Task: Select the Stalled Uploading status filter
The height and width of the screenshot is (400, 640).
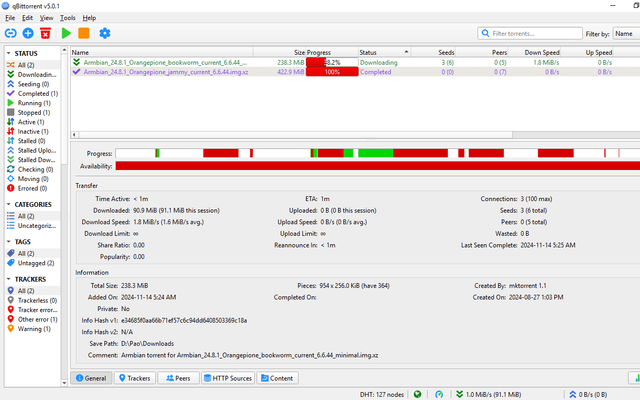Action: [x=33, y=150]
